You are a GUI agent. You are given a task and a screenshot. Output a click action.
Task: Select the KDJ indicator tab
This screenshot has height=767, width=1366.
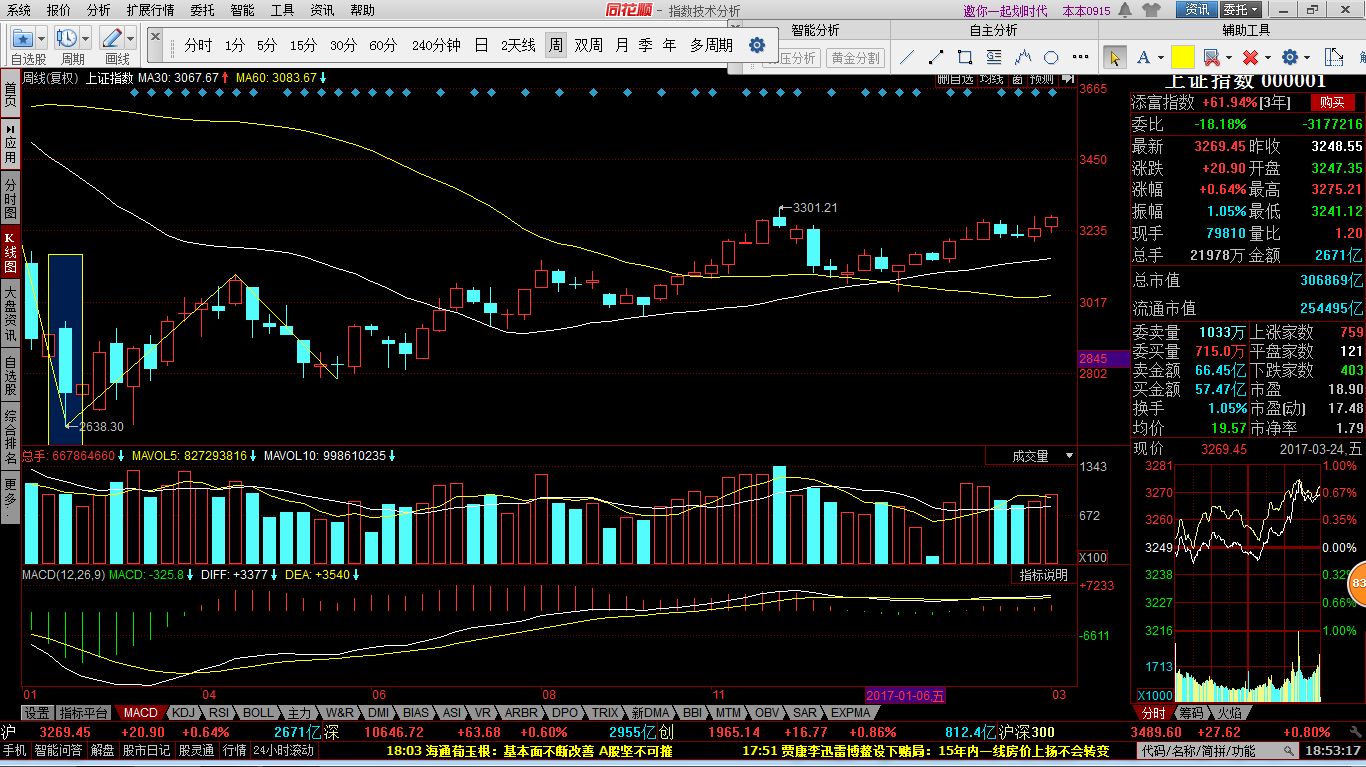click(x=182, y=713)
